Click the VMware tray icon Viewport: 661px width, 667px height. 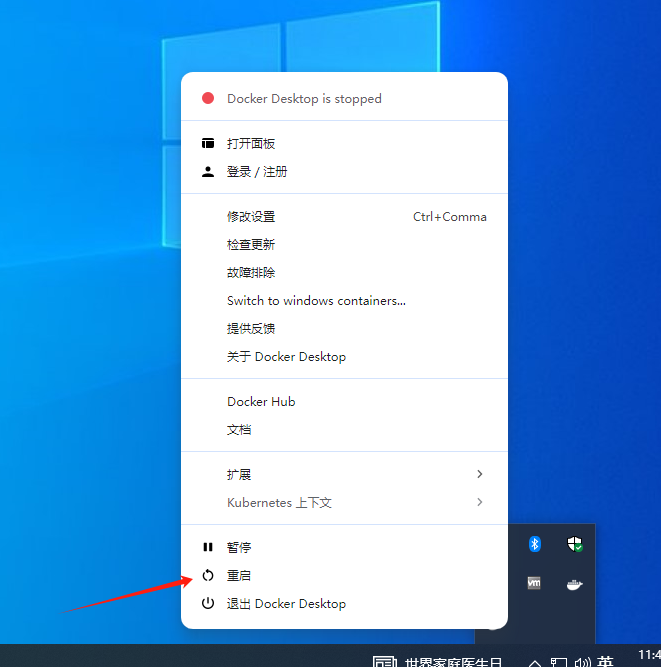pos(534,583)
